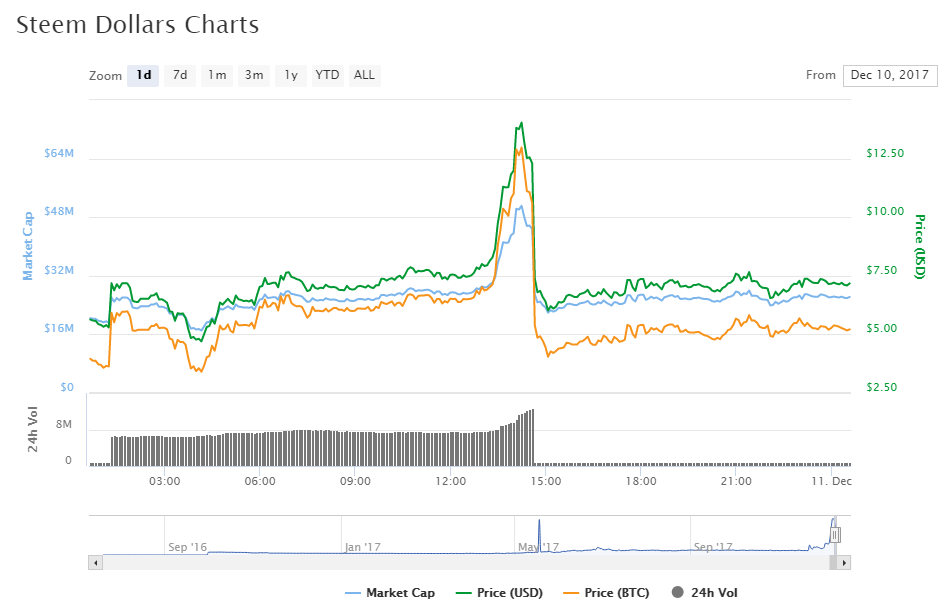Click the Sep '17 navigator label

(713, 547)
